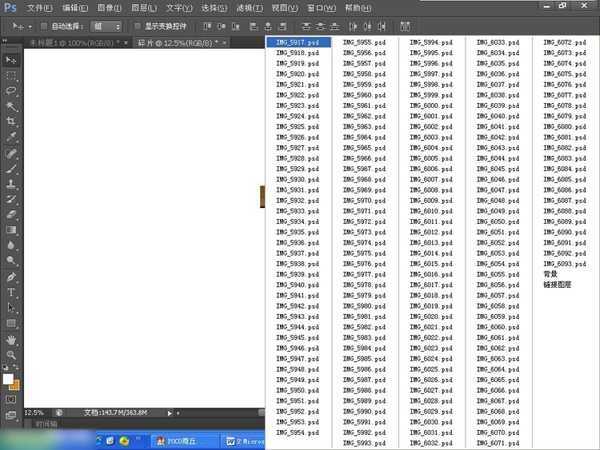Viewport: 600px width, 450px height.
Task: Click the zoom percentage field 12.5%
Action: (34, 412)
